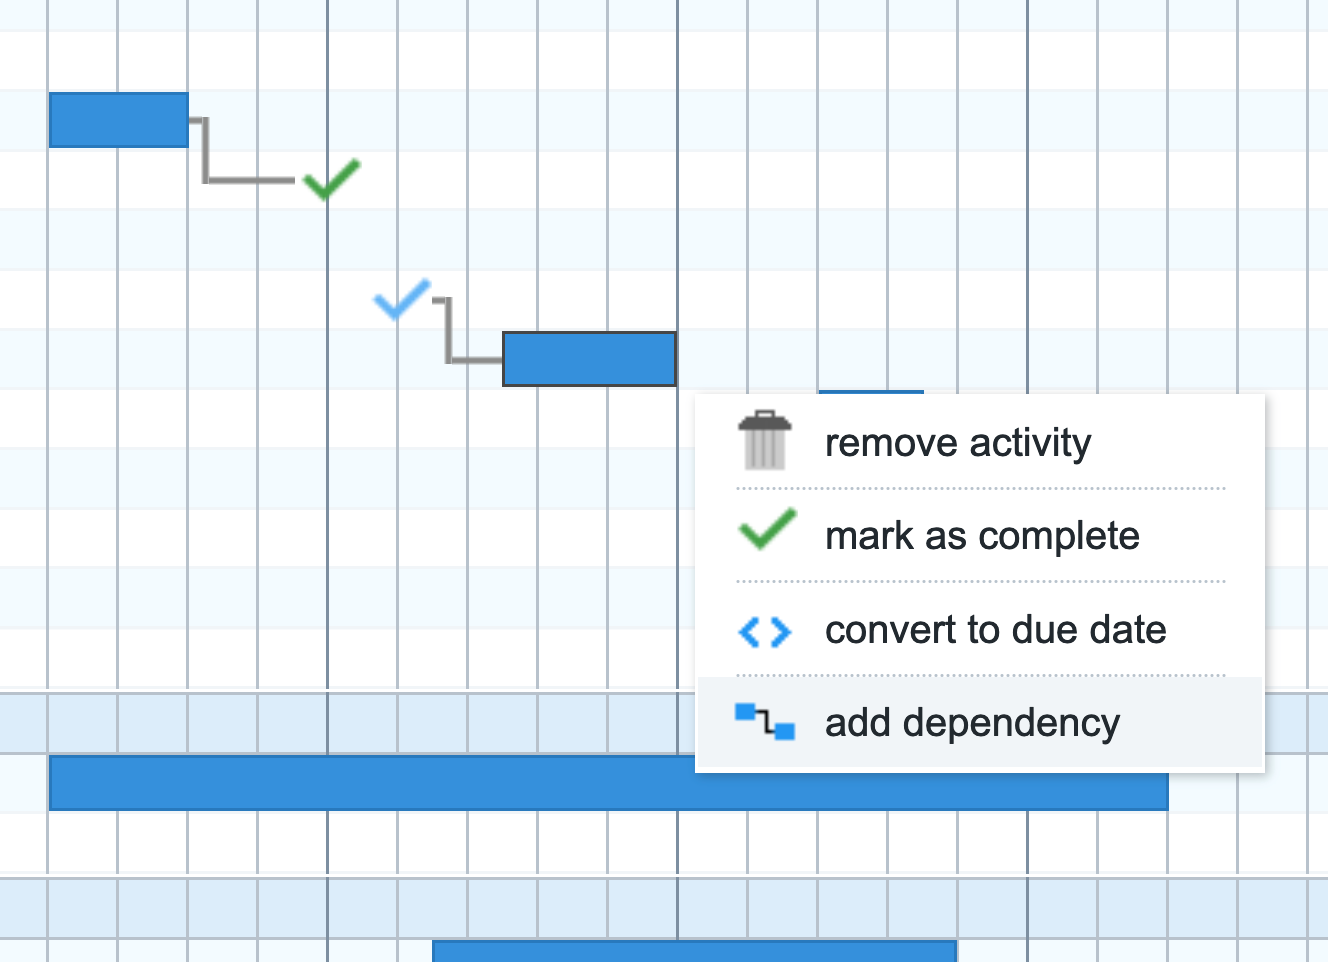The width and height of the screenshot is (1328, 962).
Task: Select the middle blue task bar
Action: [x=588, y=359]
